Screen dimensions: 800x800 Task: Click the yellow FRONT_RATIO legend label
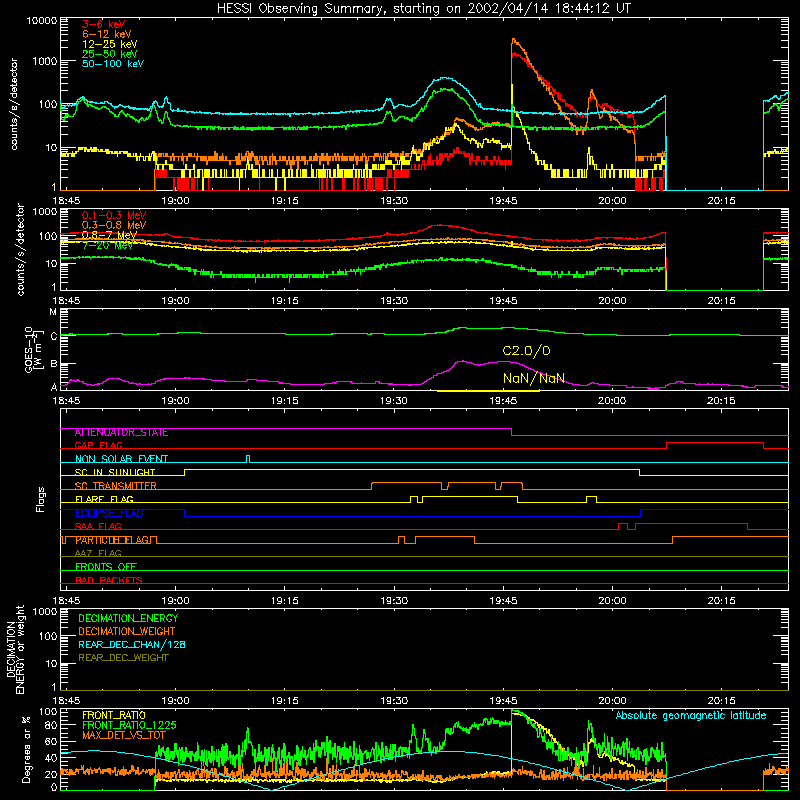tap(114, 715)
